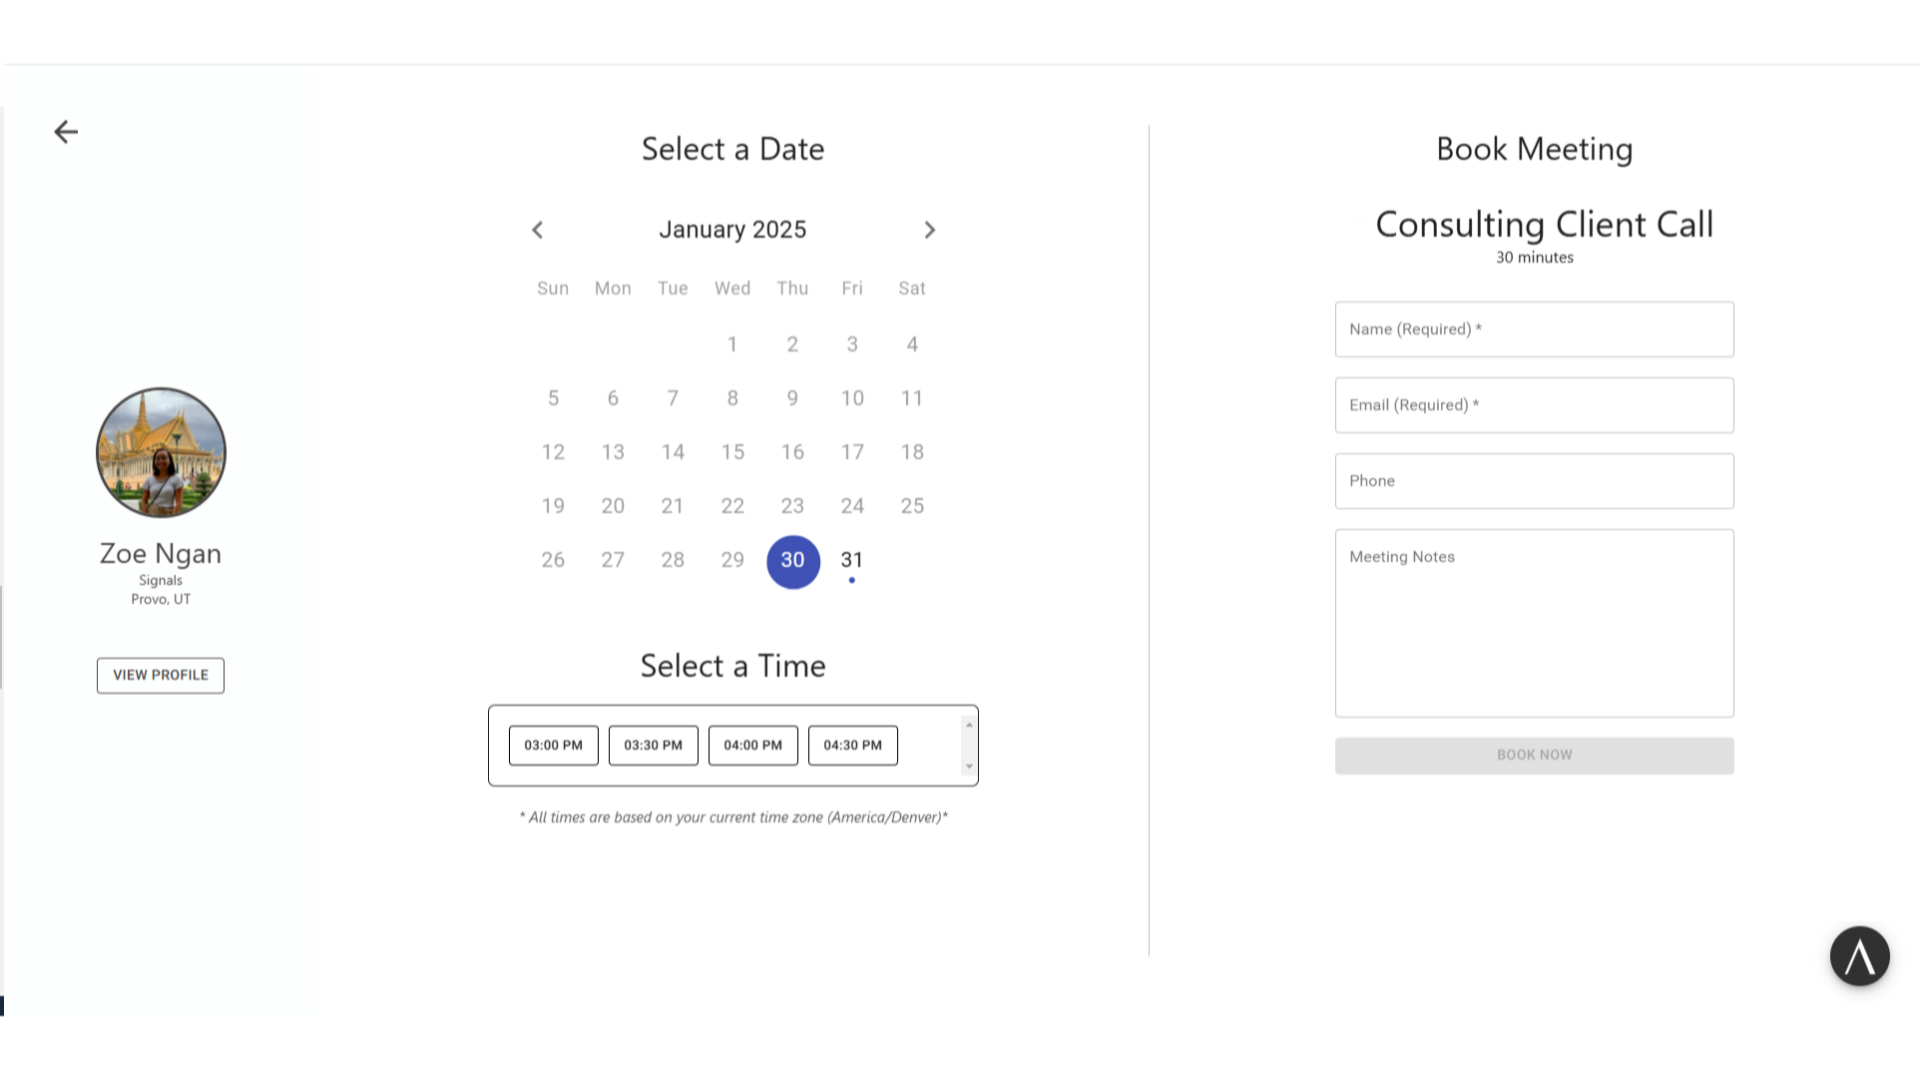Click the BOOK NOW button
Image resolution: width=1920 pixels, height=1080 pixels.
click(x=1534, y=754)
